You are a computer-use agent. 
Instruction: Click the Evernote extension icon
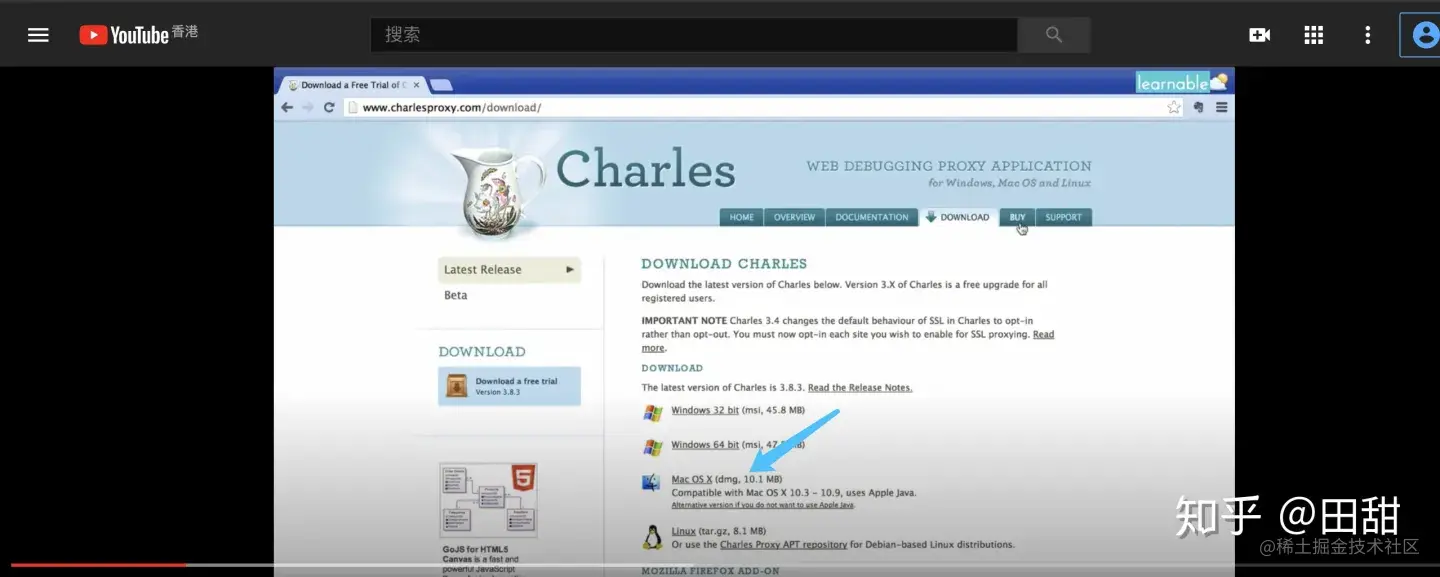(1199, 107)
